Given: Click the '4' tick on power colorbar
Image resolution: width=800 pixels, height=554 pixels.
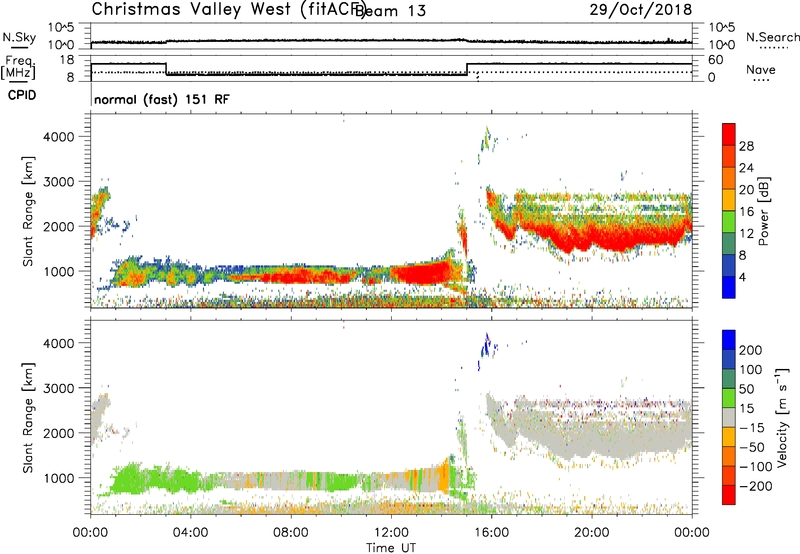Looking at the screenshot, I should pyautogui.click(x=743, y=277).
